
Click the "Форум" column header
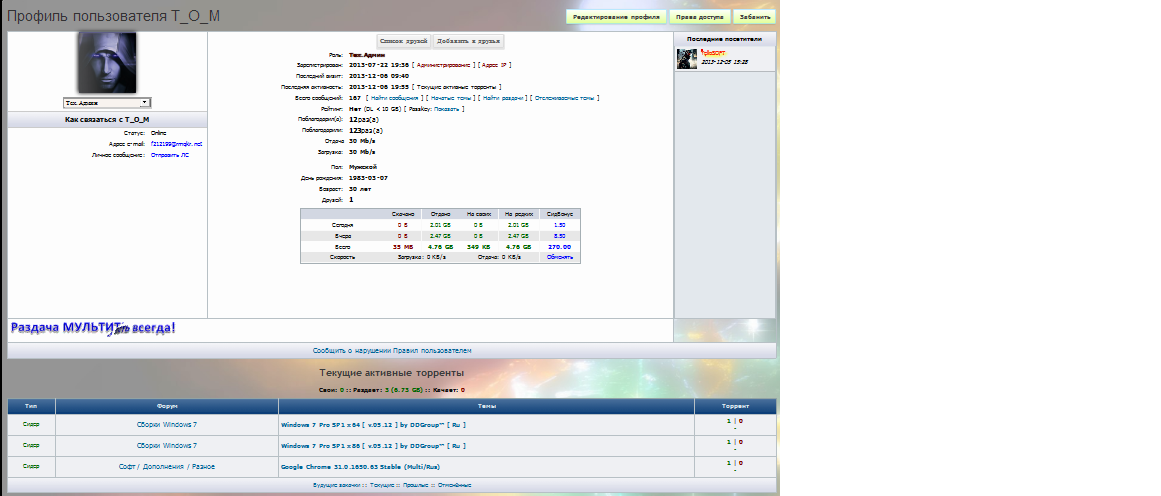click(167, 406)
